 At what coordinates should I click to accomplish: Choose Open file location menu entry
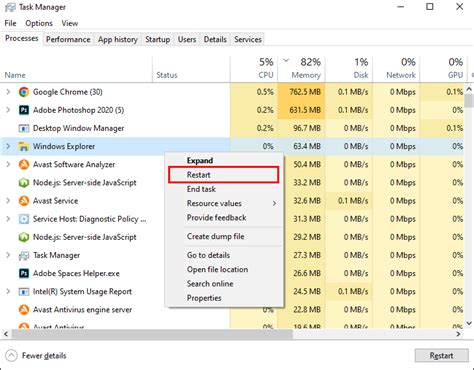(224, 269)
